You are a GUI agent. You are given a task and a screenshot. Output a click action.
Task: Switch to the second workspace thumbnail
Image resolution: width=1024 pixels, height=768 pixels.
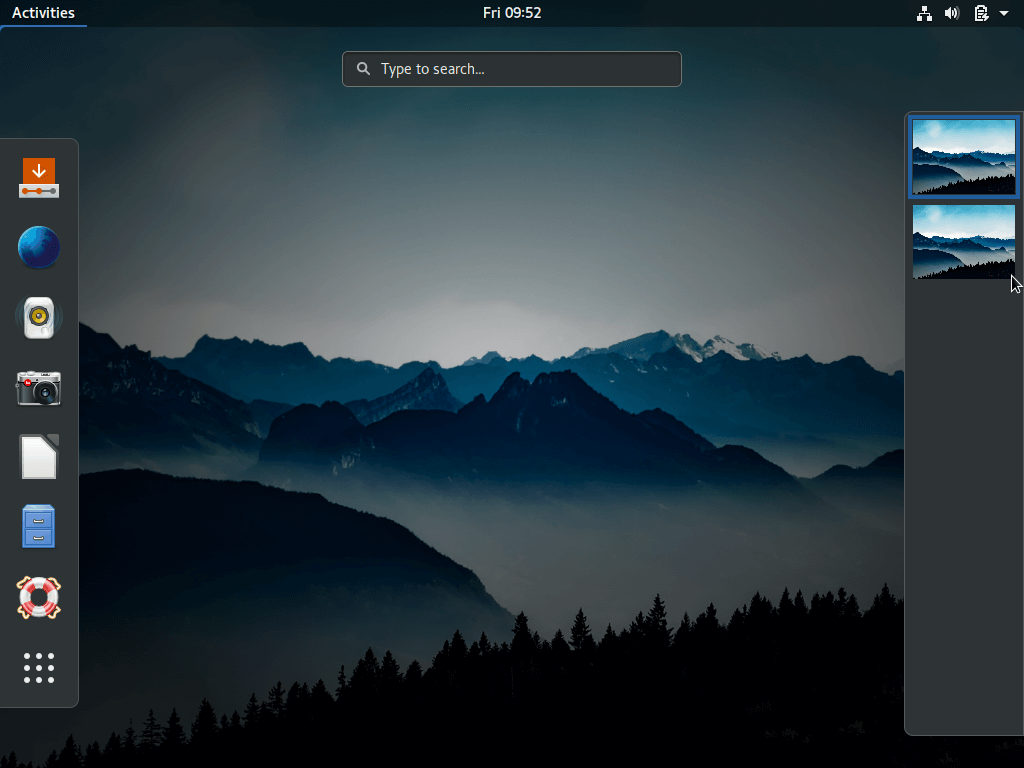[x=964, y=242]
